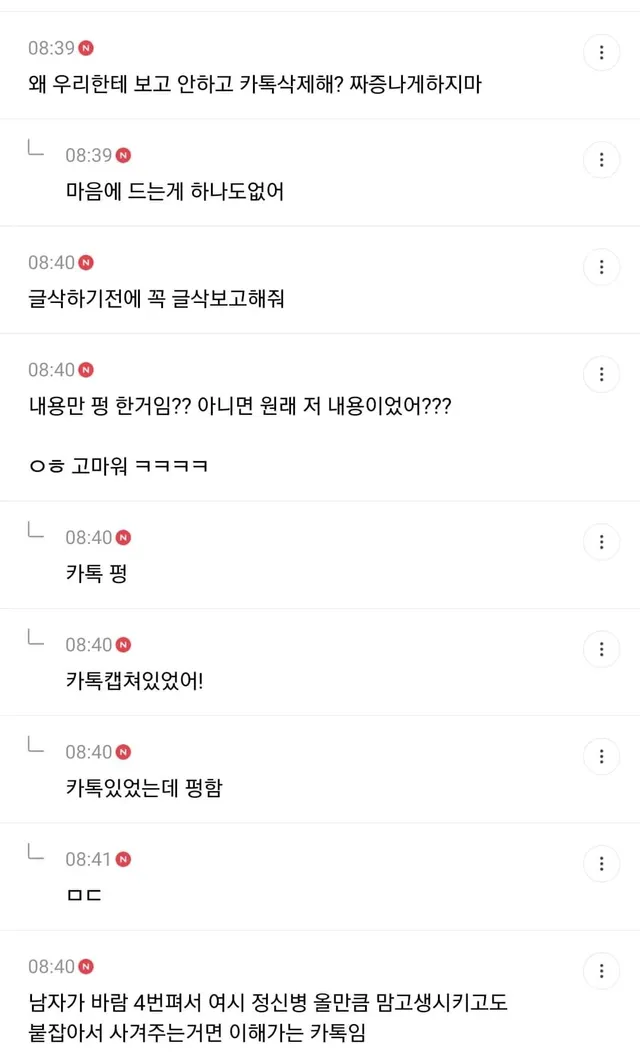Open options menu for '내용만 펑 한거임' comment
This screenshot has height=1059, width=640.
pyautogui.click(x=601, y=374)
